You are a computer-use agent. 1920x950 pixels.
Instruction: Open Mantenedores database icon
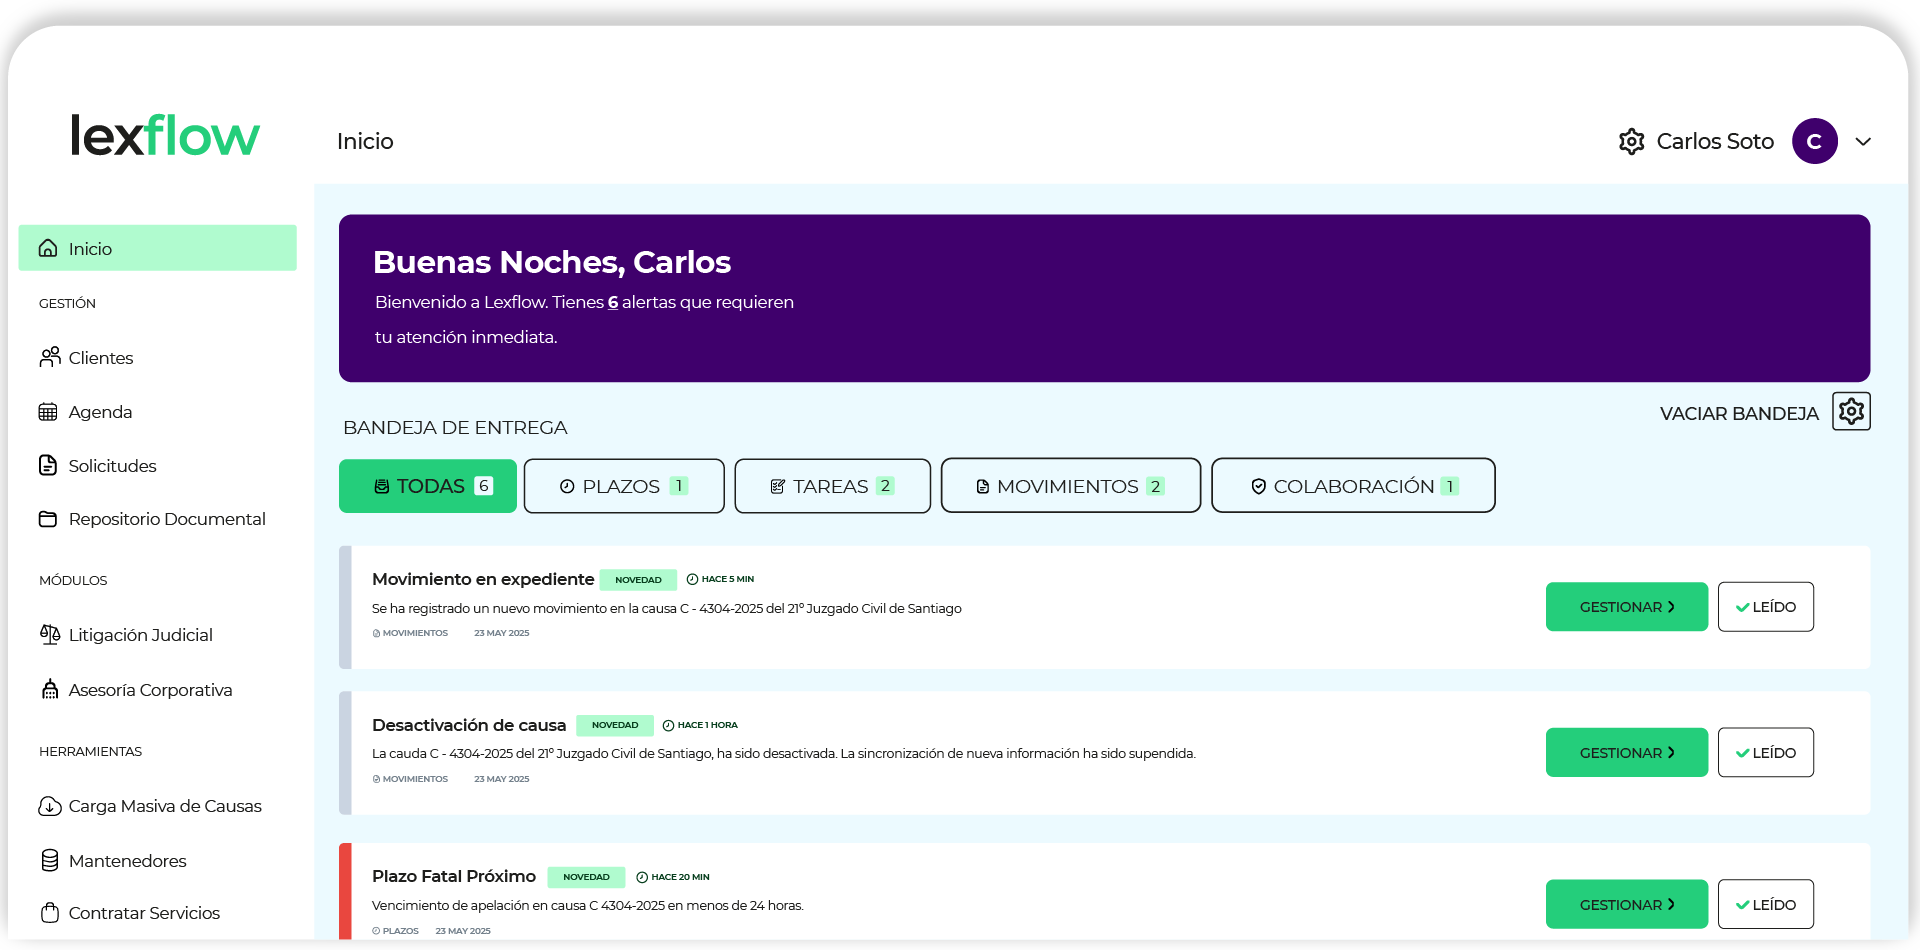pyautogui.click(x=49, y=860)
